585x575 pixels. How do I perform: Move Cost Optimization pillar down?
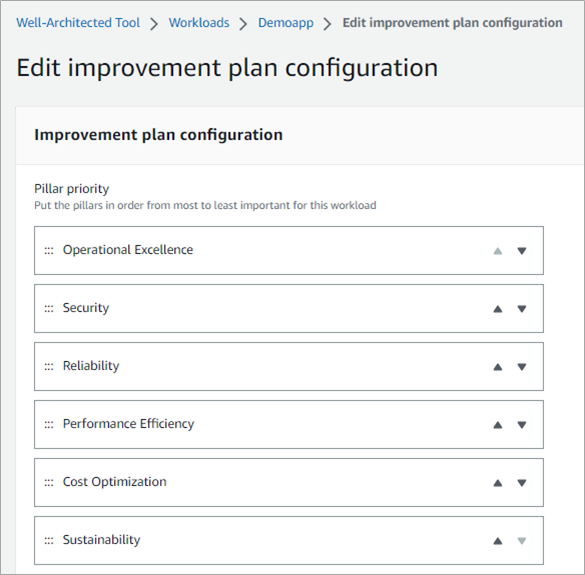tap(522, 483)
